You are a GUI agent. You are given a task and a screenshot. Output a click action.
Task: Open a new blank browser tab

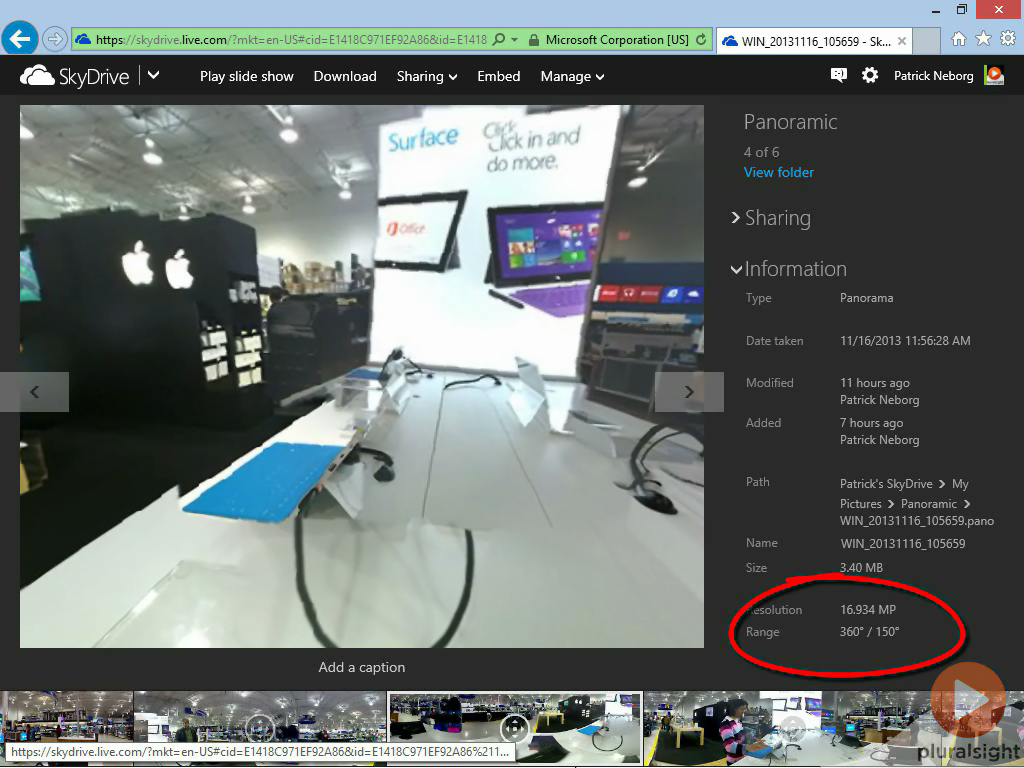click(x=926, y=41)
